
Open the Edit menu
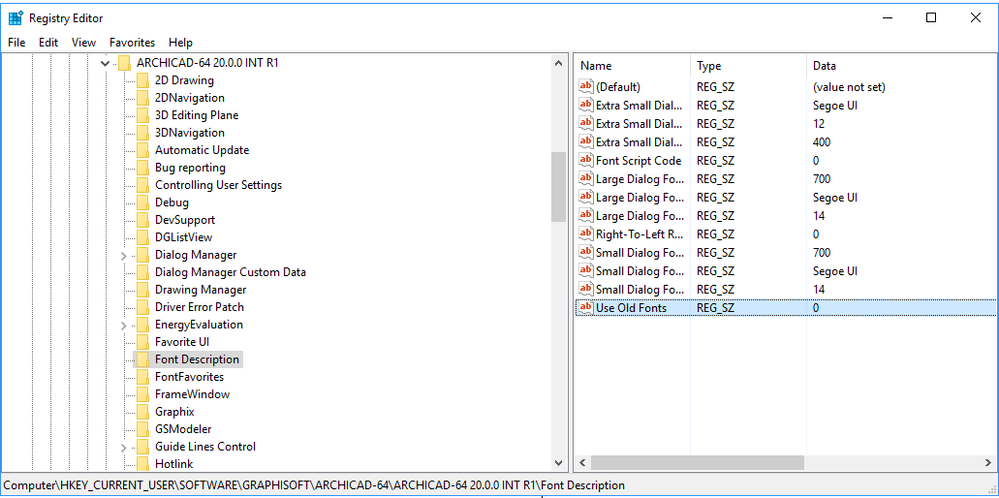click(x=48, y=43)
